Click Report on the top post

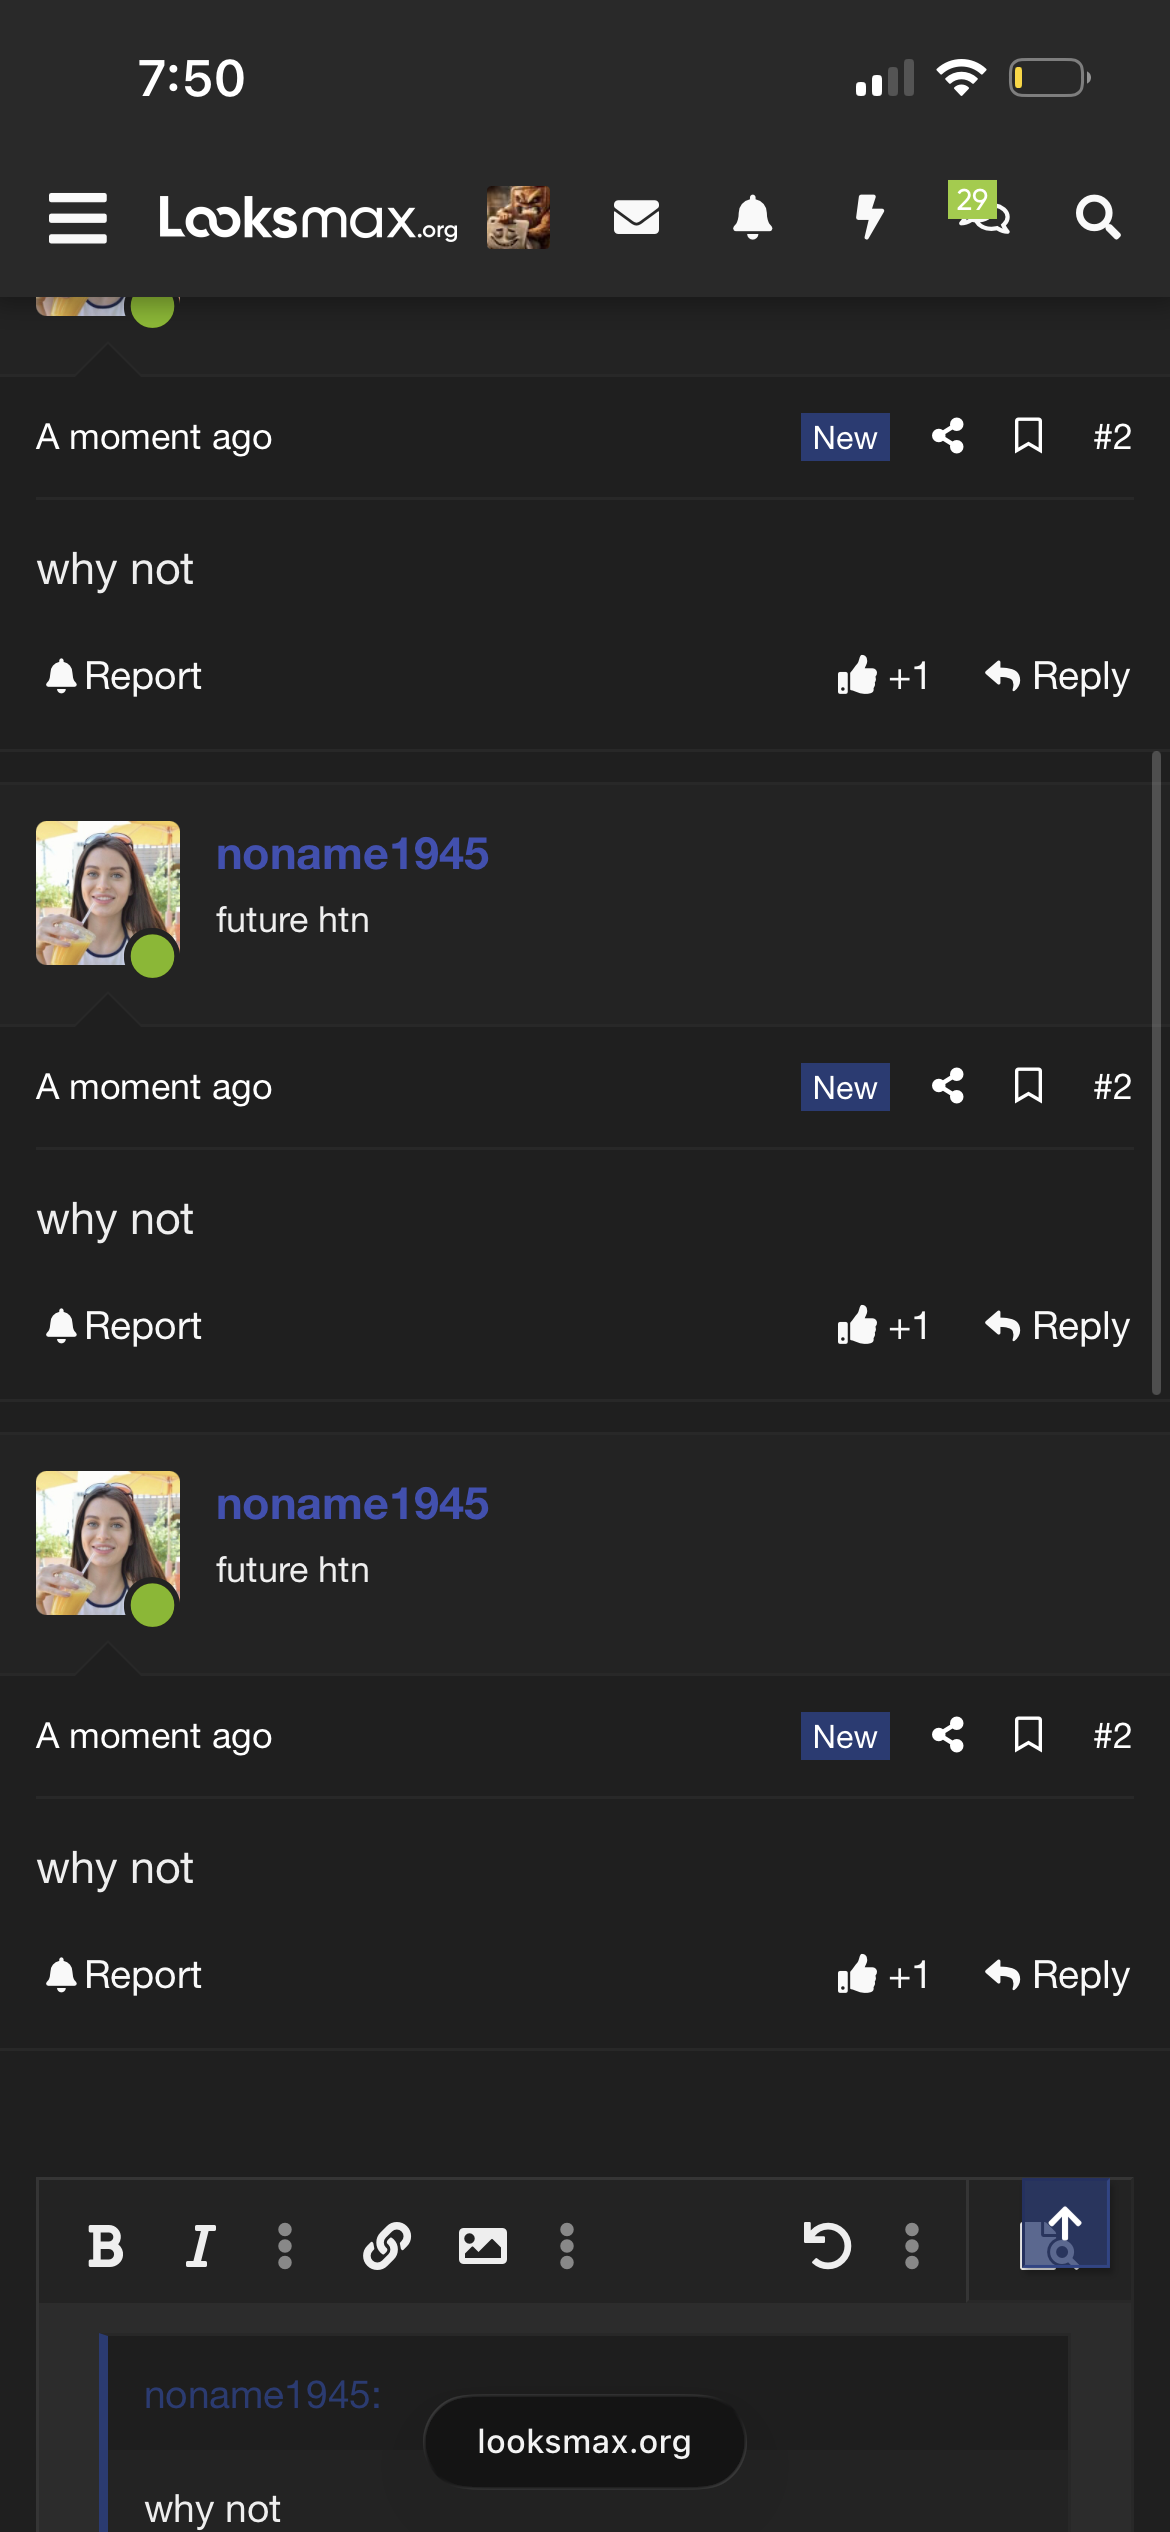tap(123, 676)
